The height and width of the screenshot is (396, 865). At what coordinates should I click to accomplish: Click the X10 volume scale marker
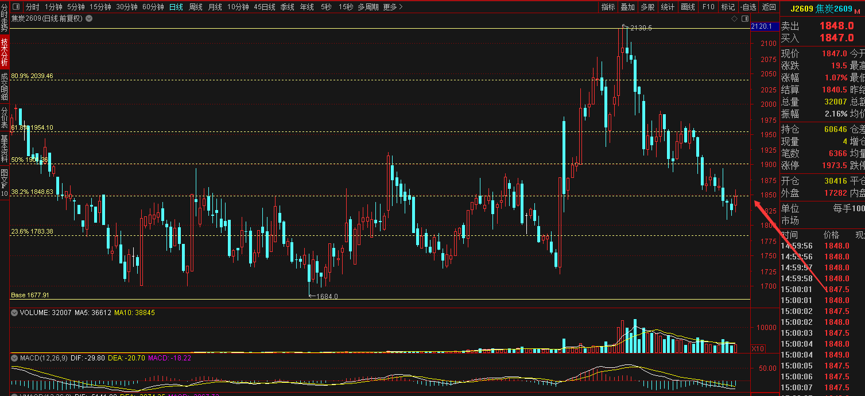tap(758, 349)
